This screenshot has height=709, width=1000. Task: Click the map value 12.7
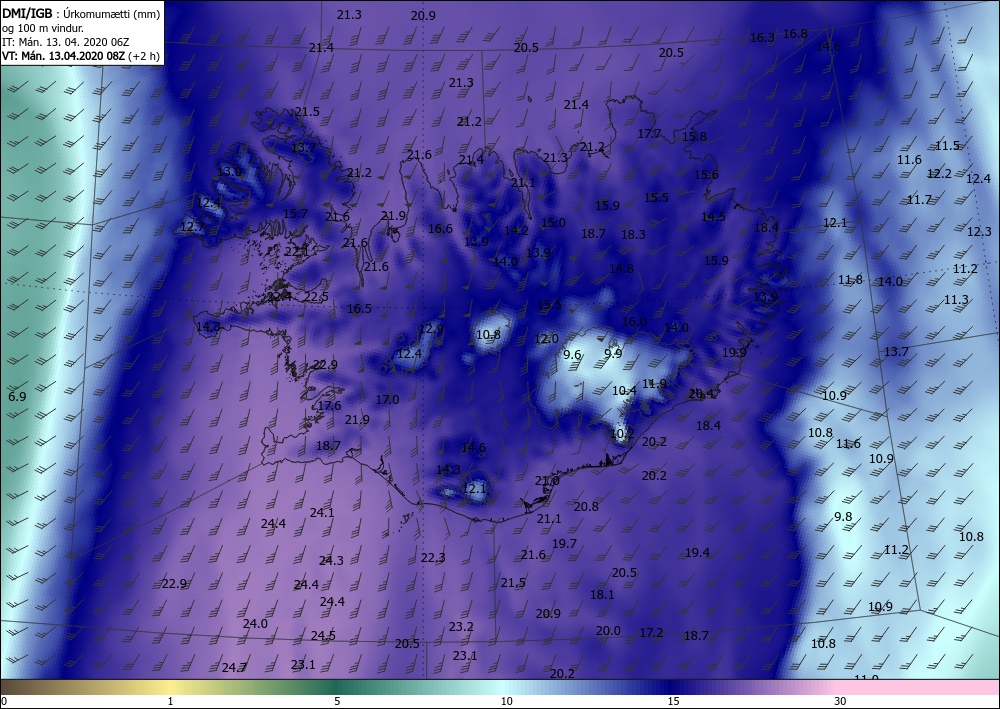pos(192,227)
